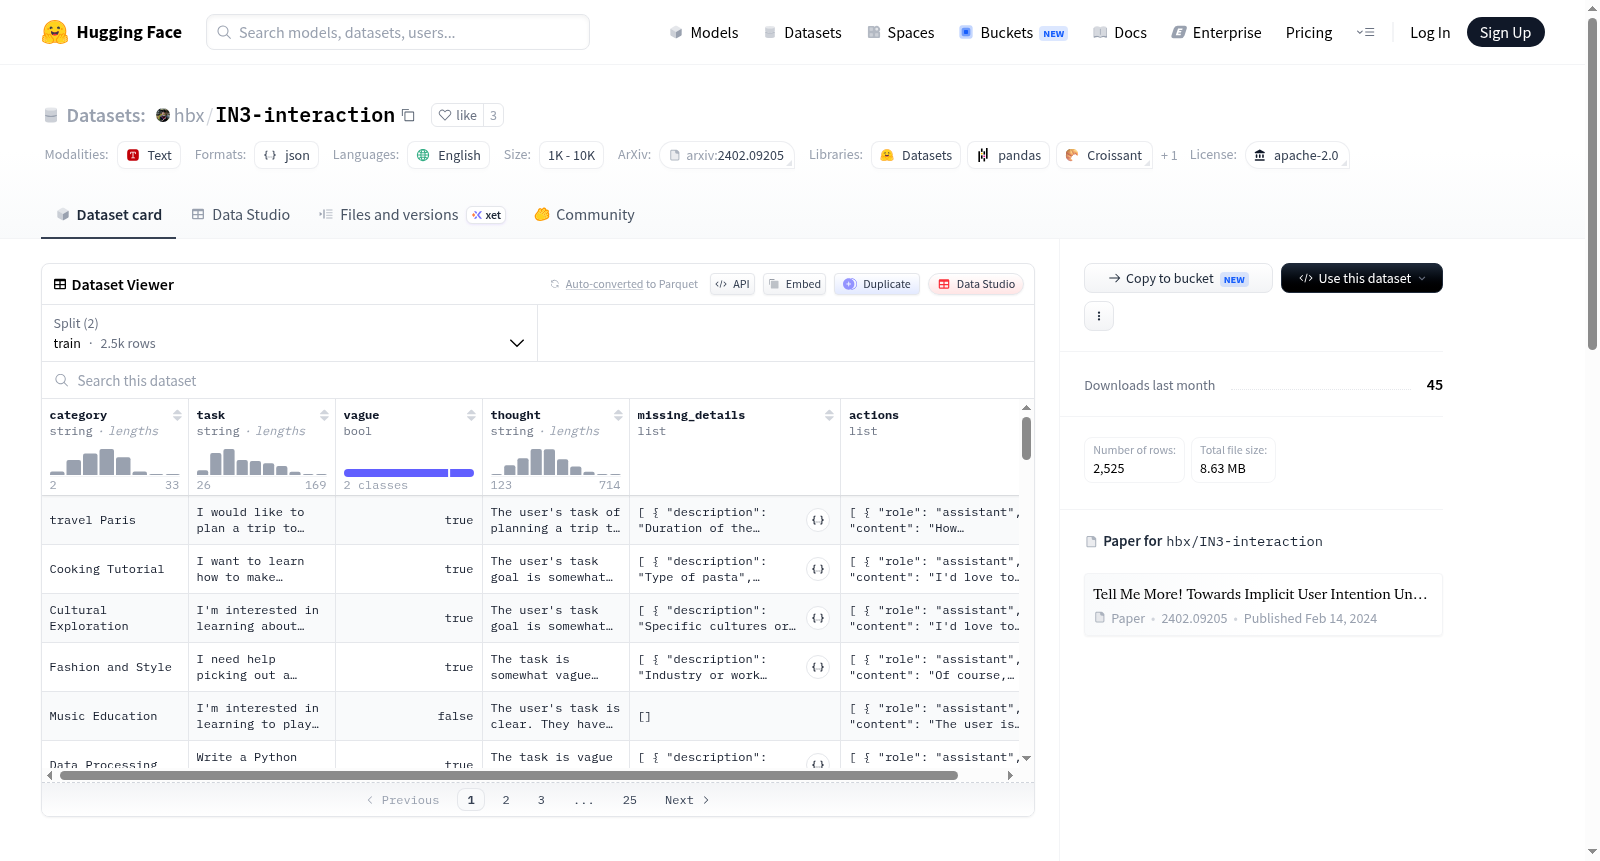This screenshot has width=1600, height=861.
Task: Click the table vertical scrollbar thumb
Action: click(1026, 438)
